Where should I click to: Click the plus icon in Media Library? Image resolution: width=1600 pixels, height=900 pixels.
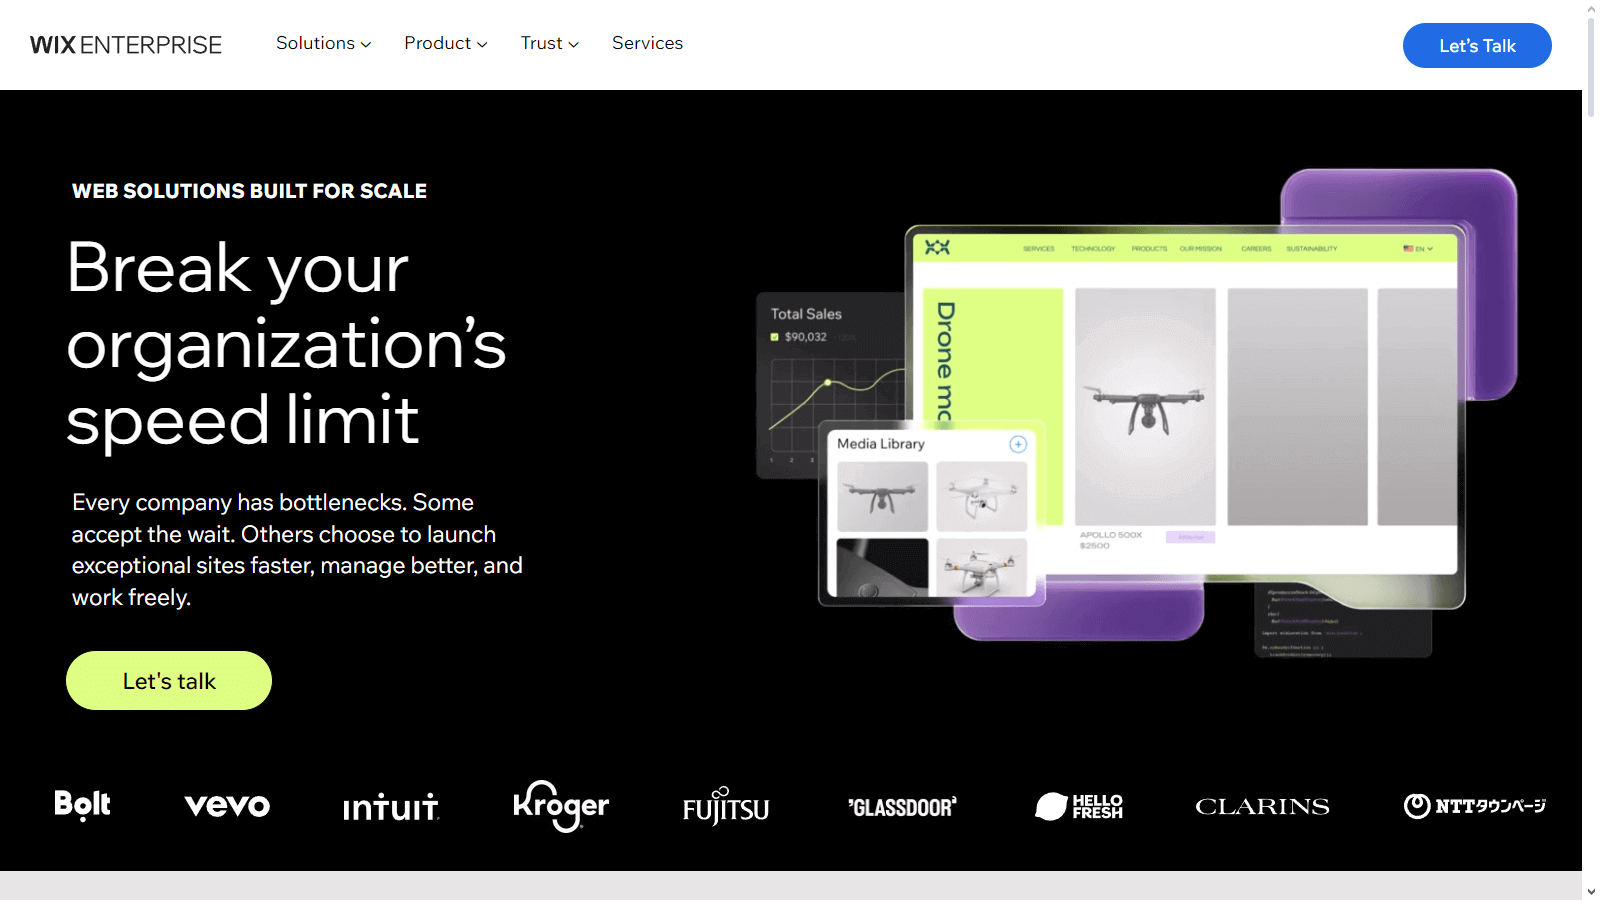pyautogui.click(x=1018, y=444)
